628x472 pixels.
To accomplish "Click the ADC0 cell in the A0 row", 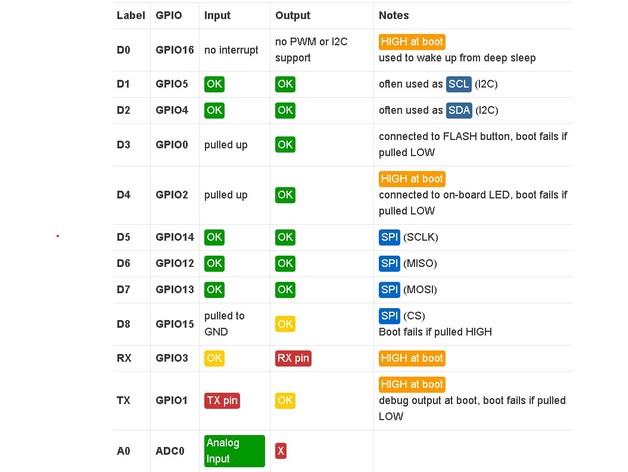I will tap(171, 451).
